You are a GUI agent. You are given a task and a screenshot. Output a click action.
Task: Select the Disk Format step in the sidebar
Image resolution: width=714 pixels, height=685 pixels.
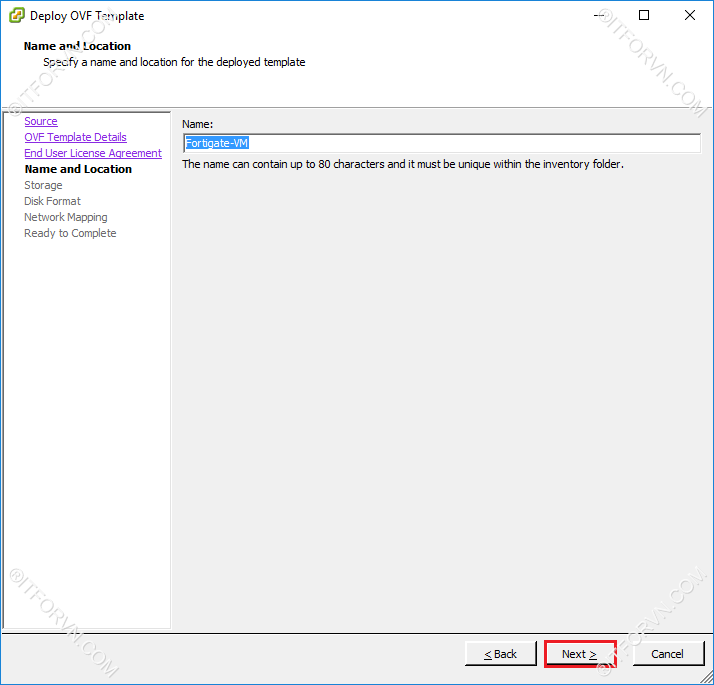(x=52, y=201)
